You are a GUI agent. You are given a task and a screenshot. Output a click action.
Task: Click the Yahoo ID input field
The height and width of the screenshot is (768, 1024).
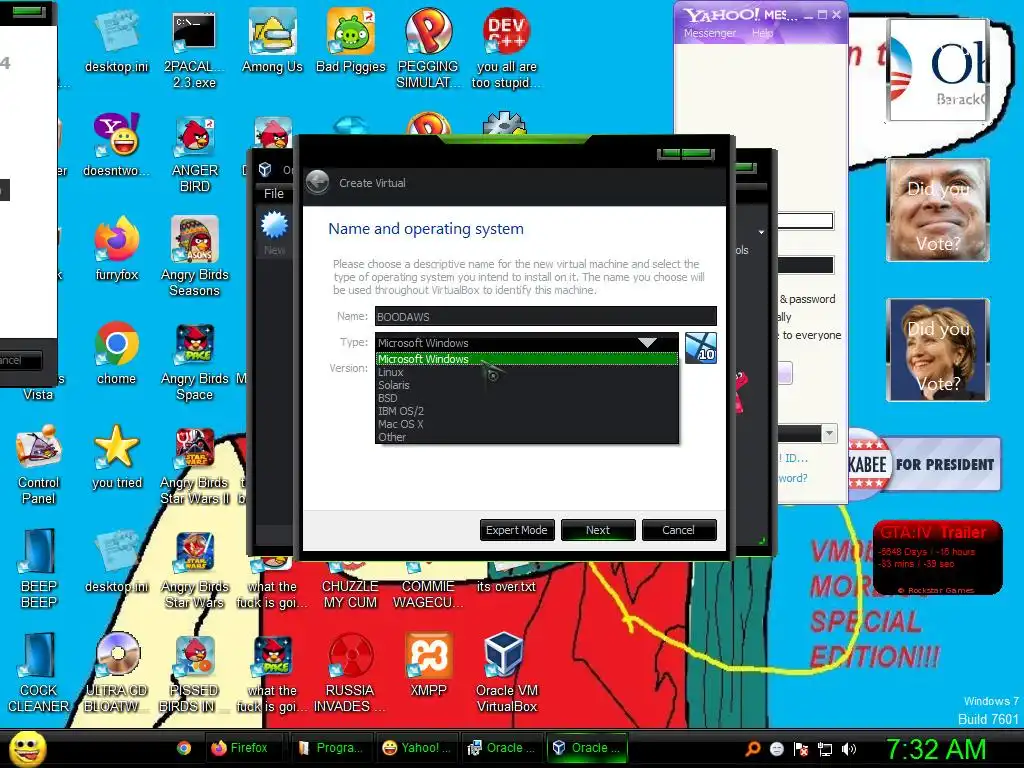pyautogui.click(x=805, y=221)
